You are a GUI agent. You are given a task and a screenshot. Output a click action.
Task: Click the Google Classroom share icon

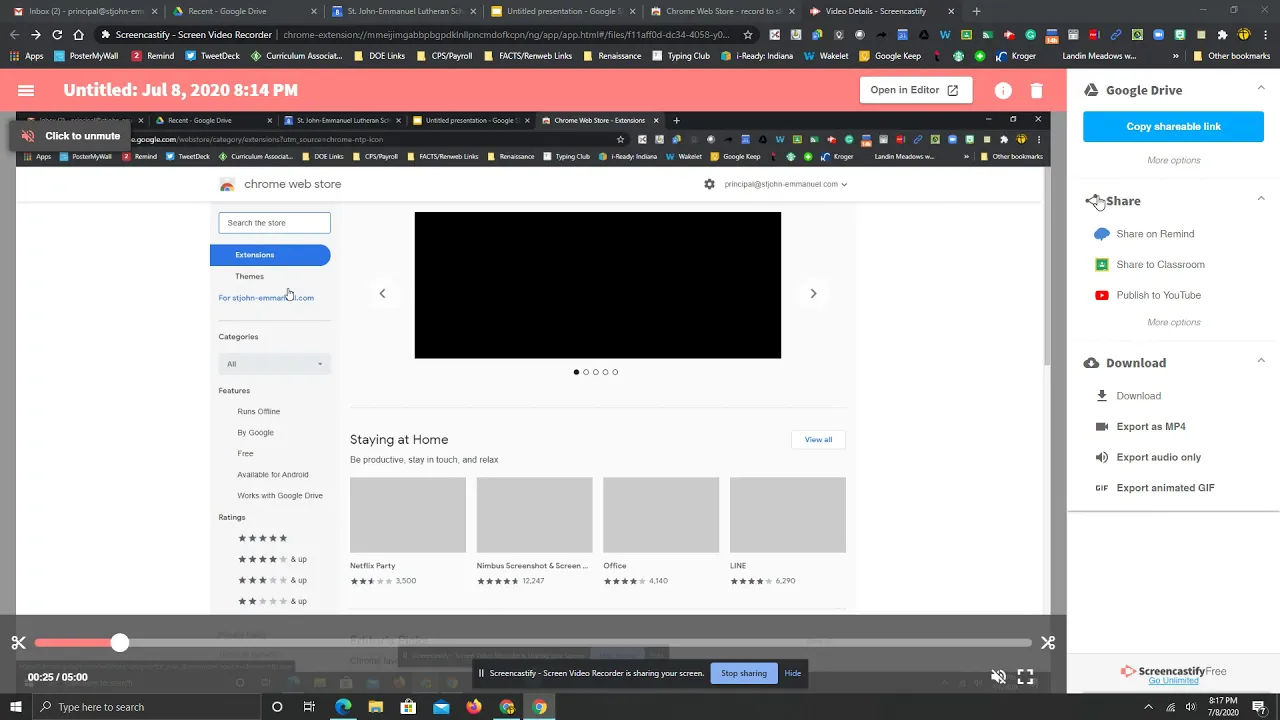point(1102,265)
